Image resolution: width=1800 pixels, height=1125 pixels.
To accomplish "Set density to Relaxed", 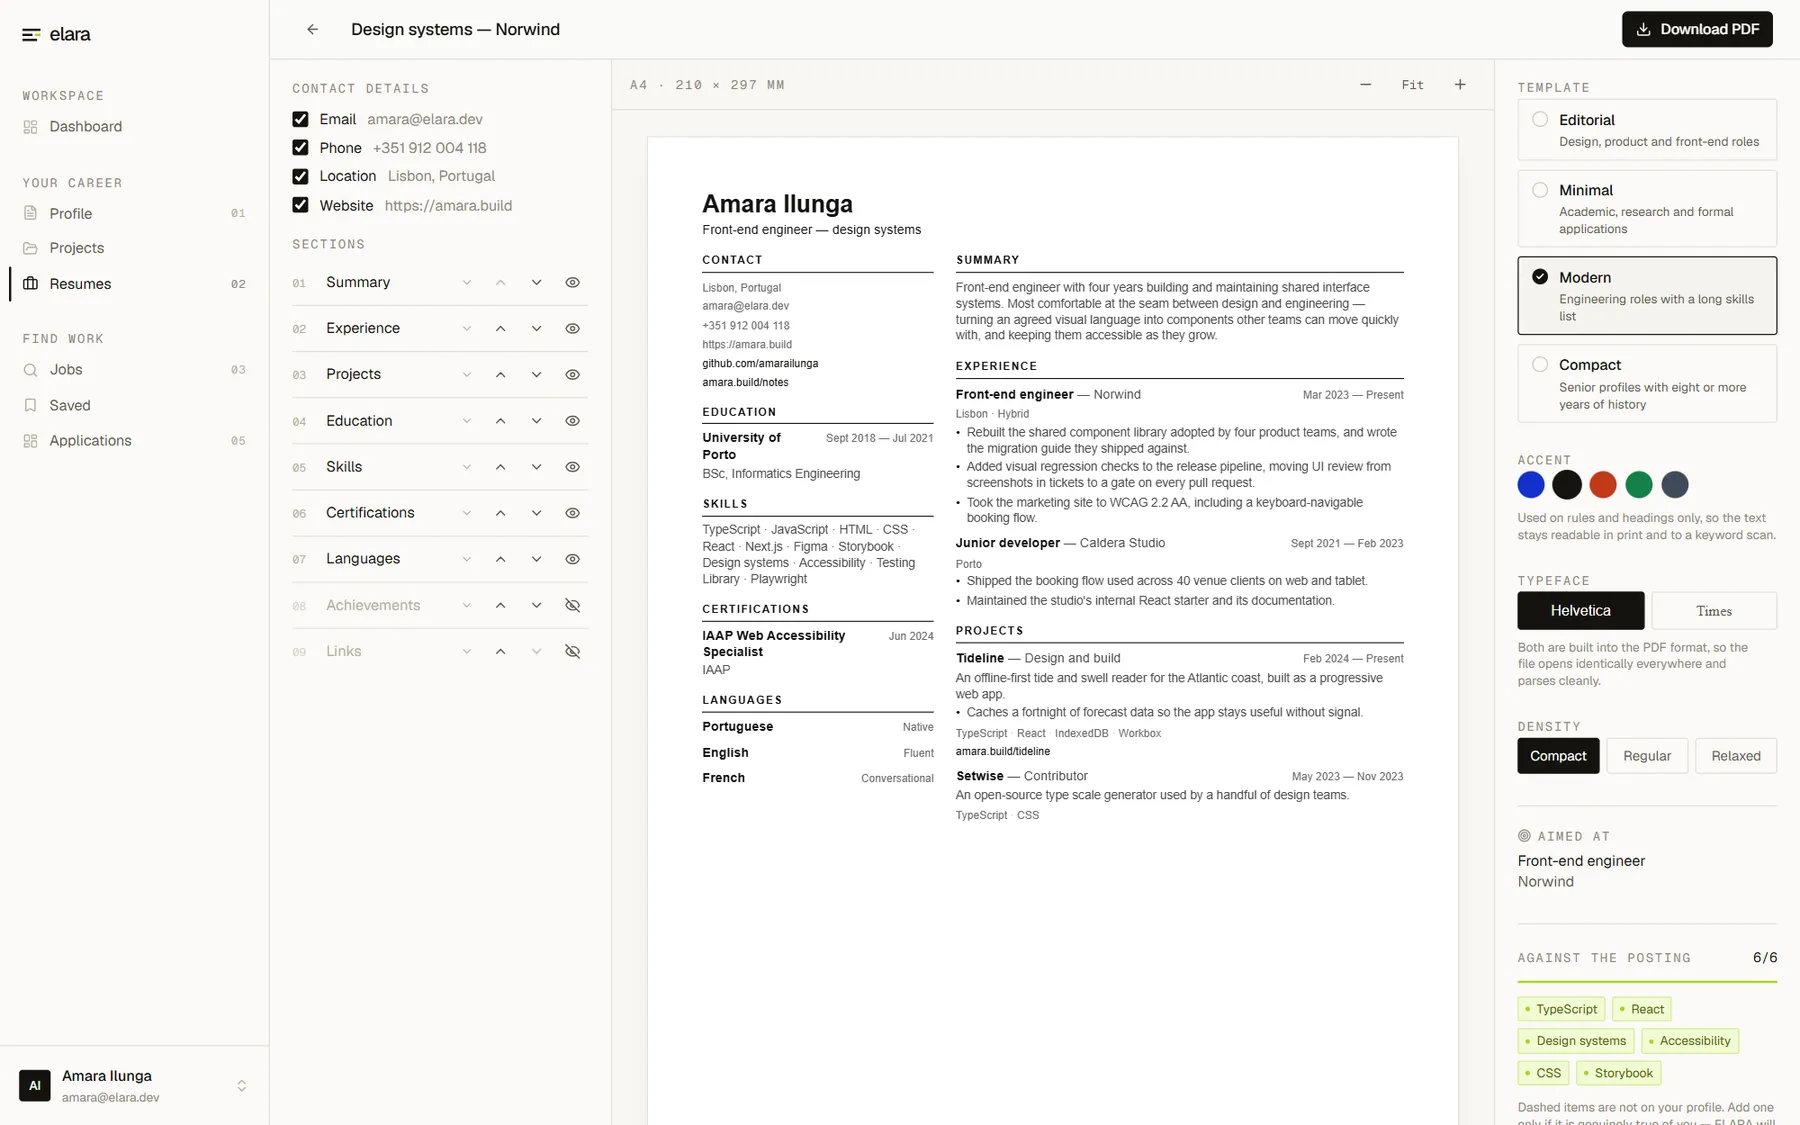I will pyautogui.click(x=1736, y=756).
